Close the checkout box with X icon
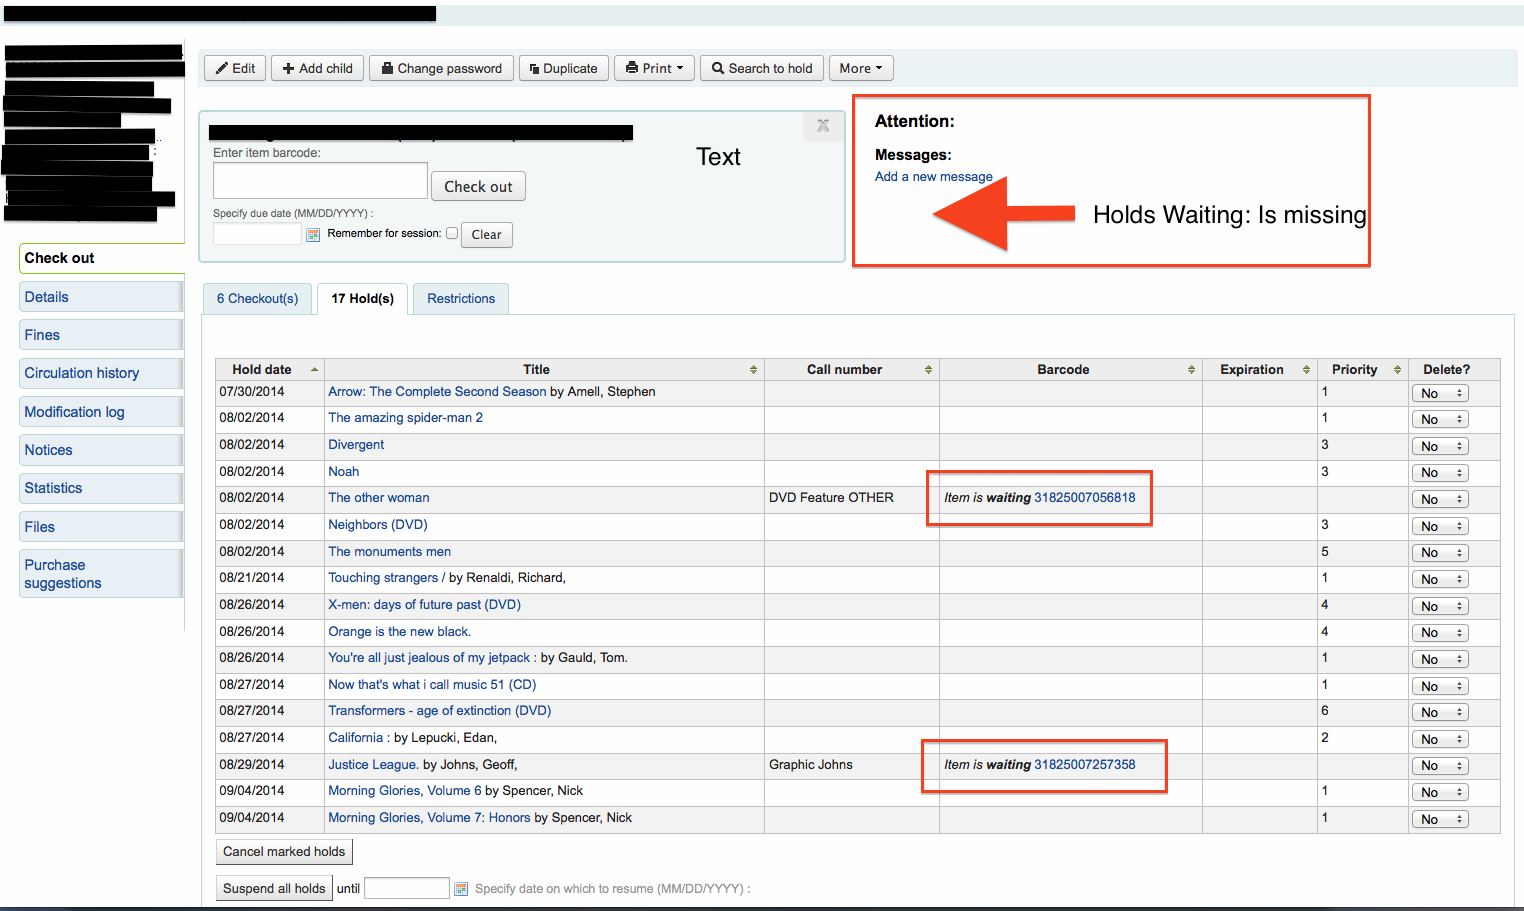 click(x=823, y=126)
